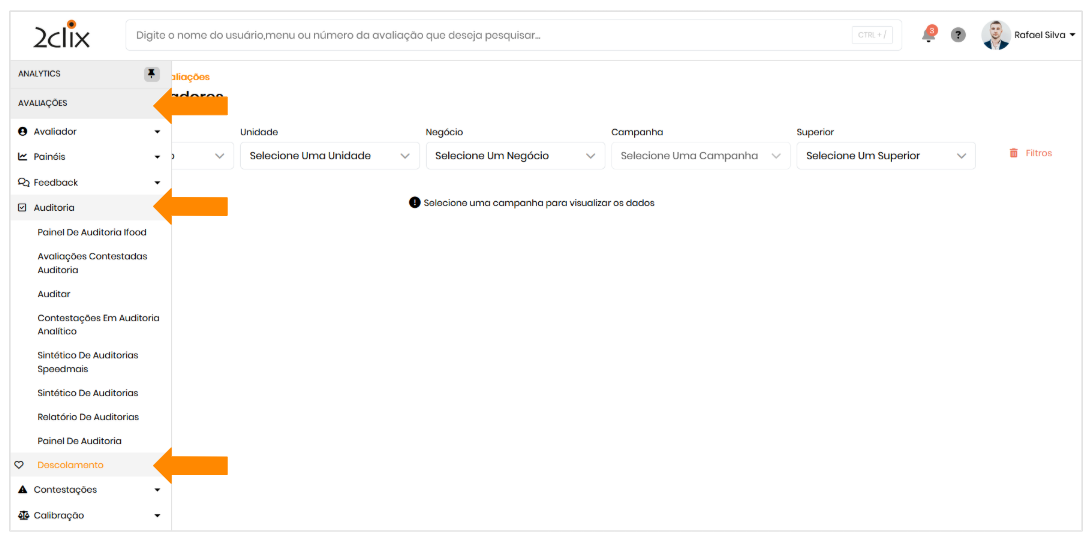
Task: Open the Selecione Um Superior dropdown
Action: point(885,156)
